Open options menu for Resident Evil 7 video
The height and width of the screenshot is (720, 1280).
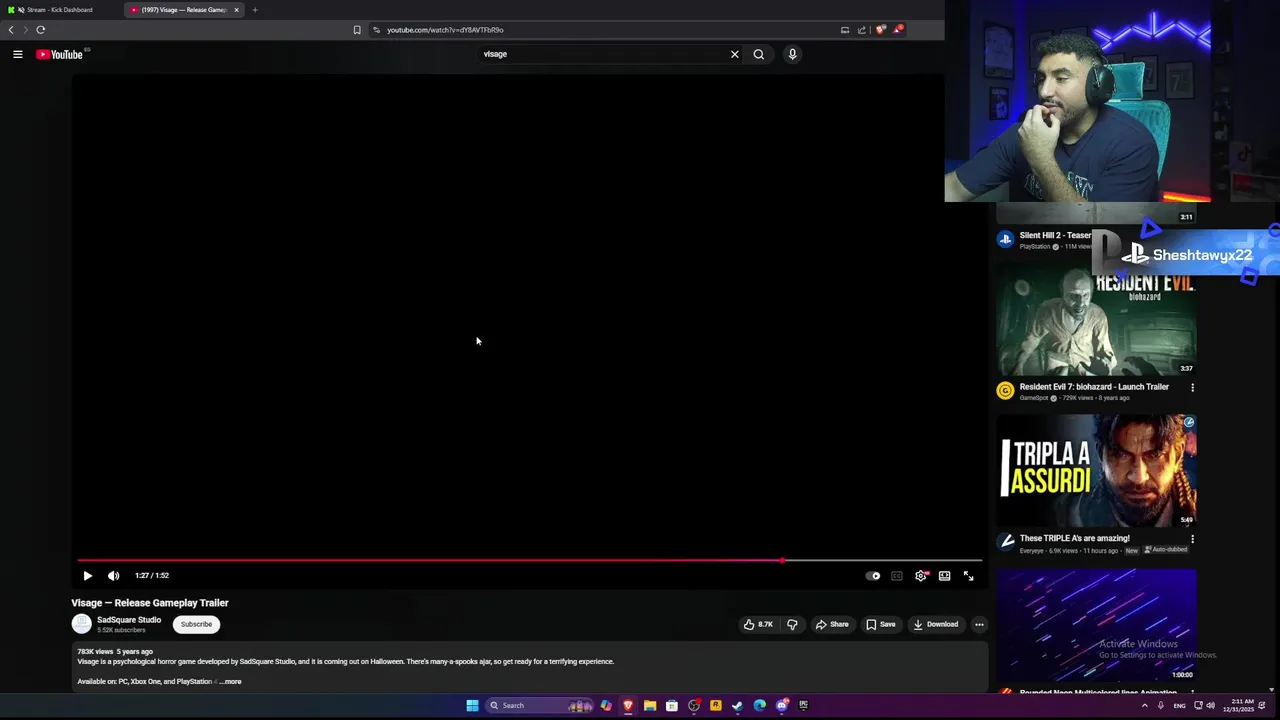[x=1192, y=387]
